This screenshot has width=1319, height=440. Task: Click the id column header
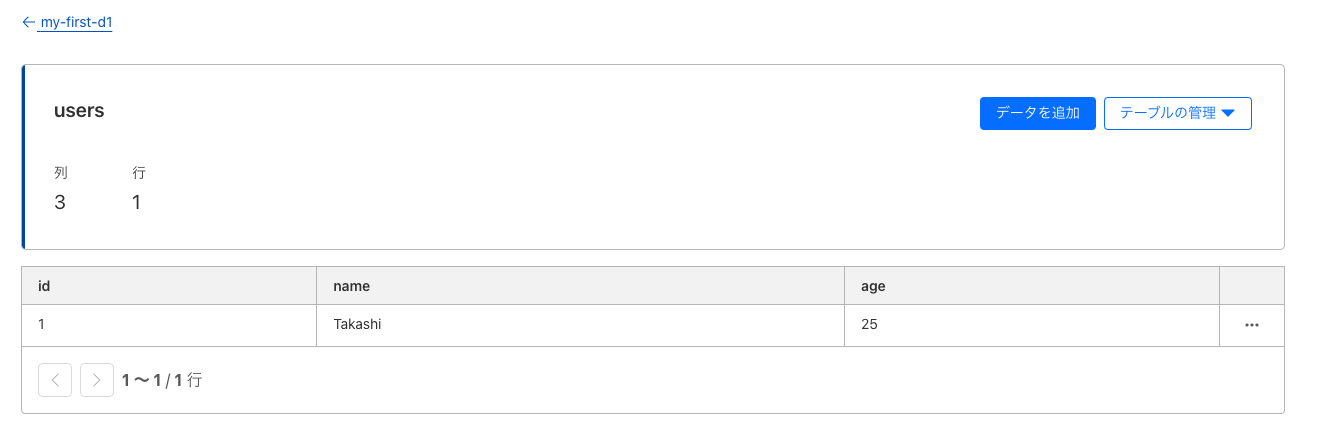[x=169, y=286]
